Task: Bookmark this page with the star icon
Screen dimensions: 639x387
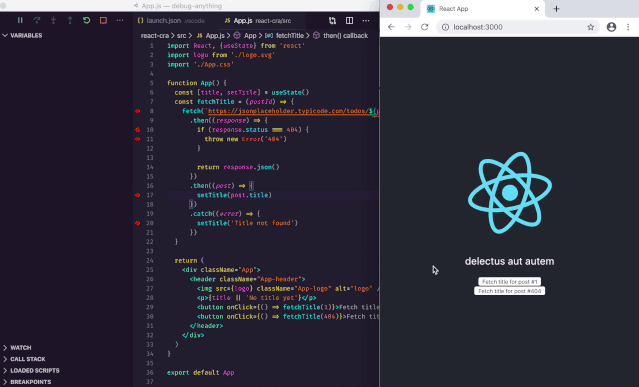Action: (591, 27)
